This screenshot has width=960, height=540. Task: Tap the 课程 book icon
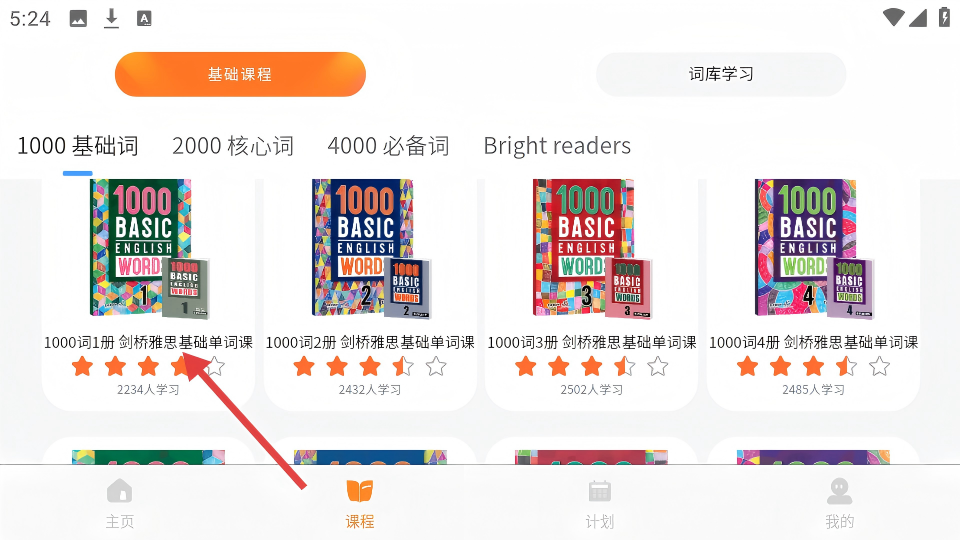point(359,491)
